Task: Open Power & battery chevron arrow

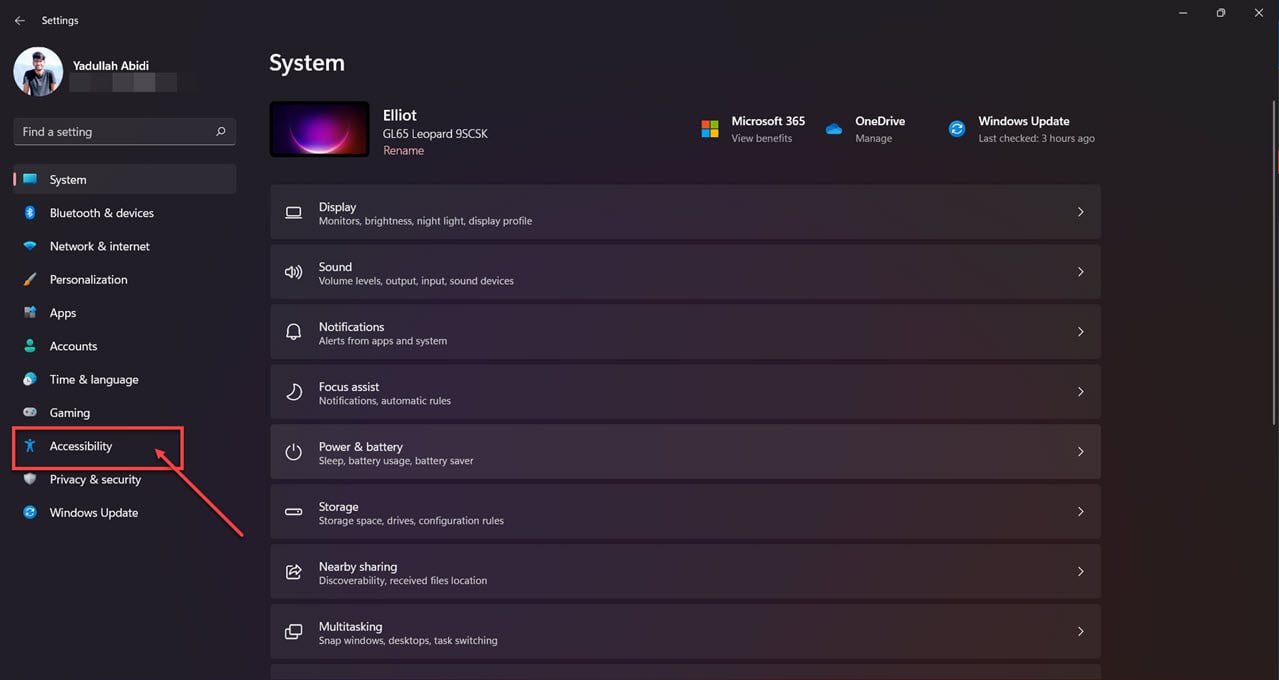Action: pyautogui.click(x=1080, y=452)
